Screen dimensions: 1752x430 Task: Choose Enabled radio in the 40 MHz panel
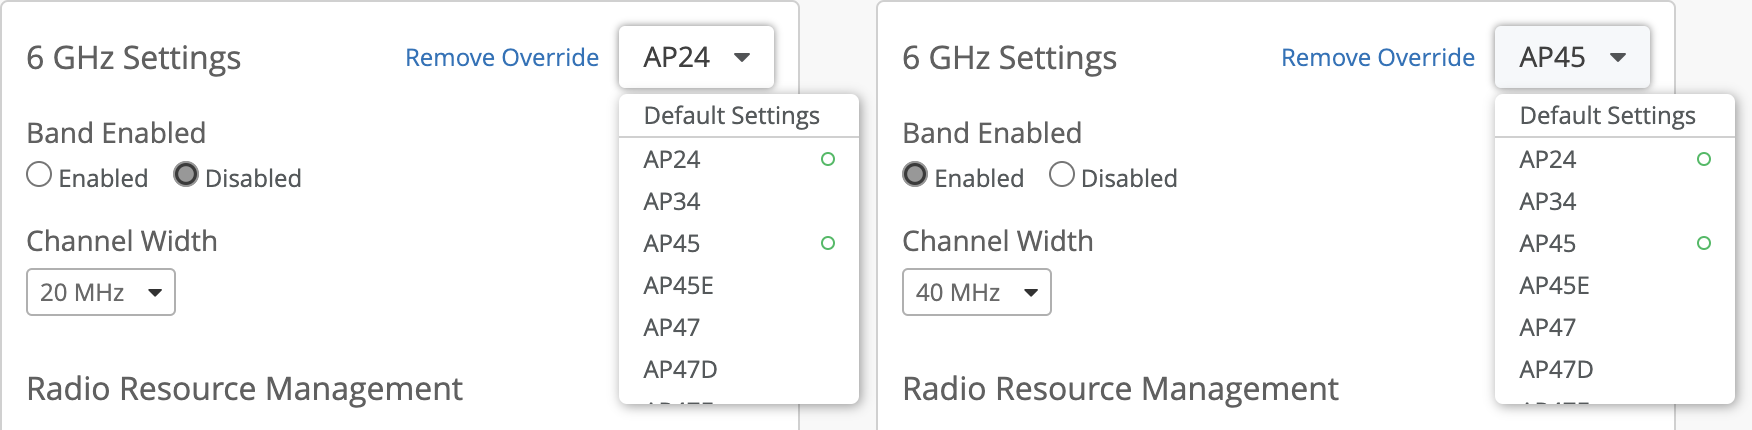click(915, 175)
